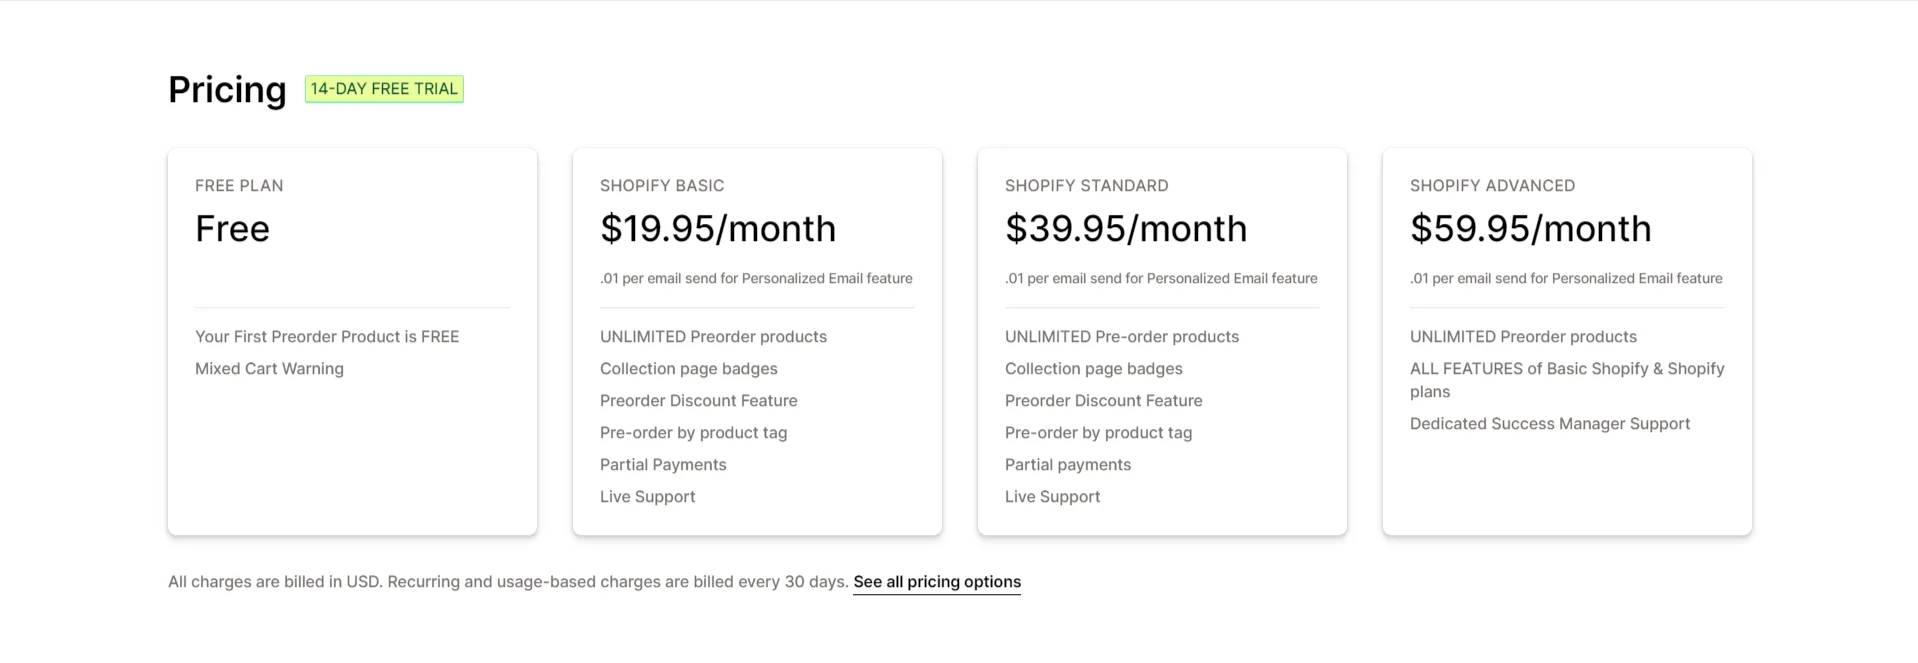Click Partial Payments in Shopify Basic card
The height and width of the screenshot is (663, 1918).
tap(663, 465)
